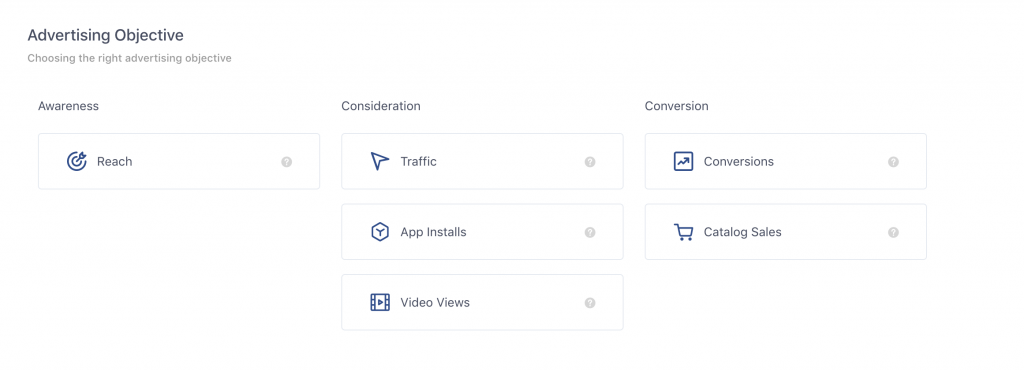Open the help tooltip for Traffic

[x=590, y=162]
